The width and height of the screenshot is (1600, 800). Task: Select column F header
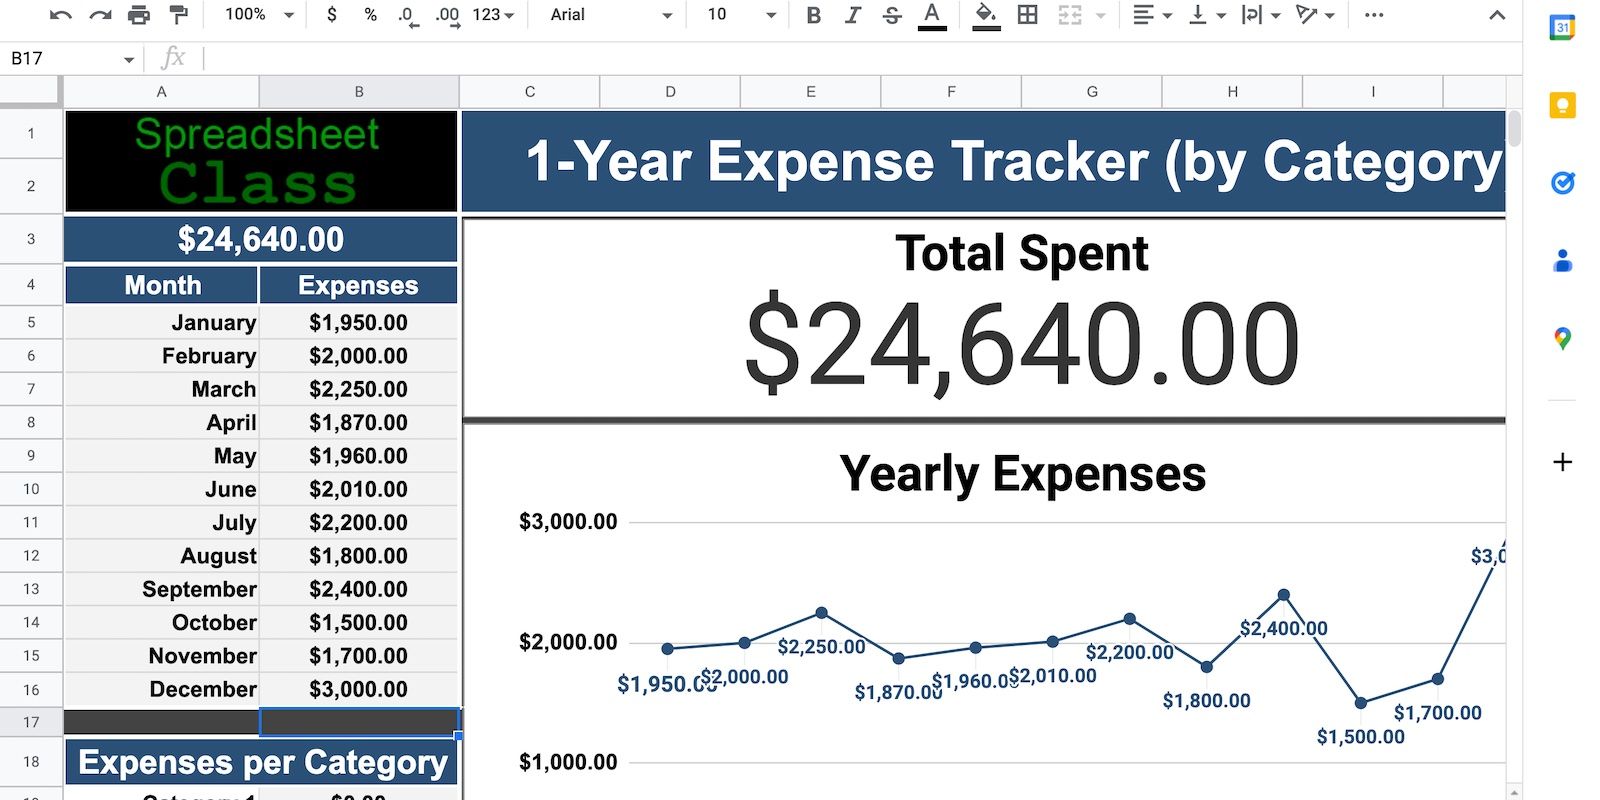(x=951, y=92)
